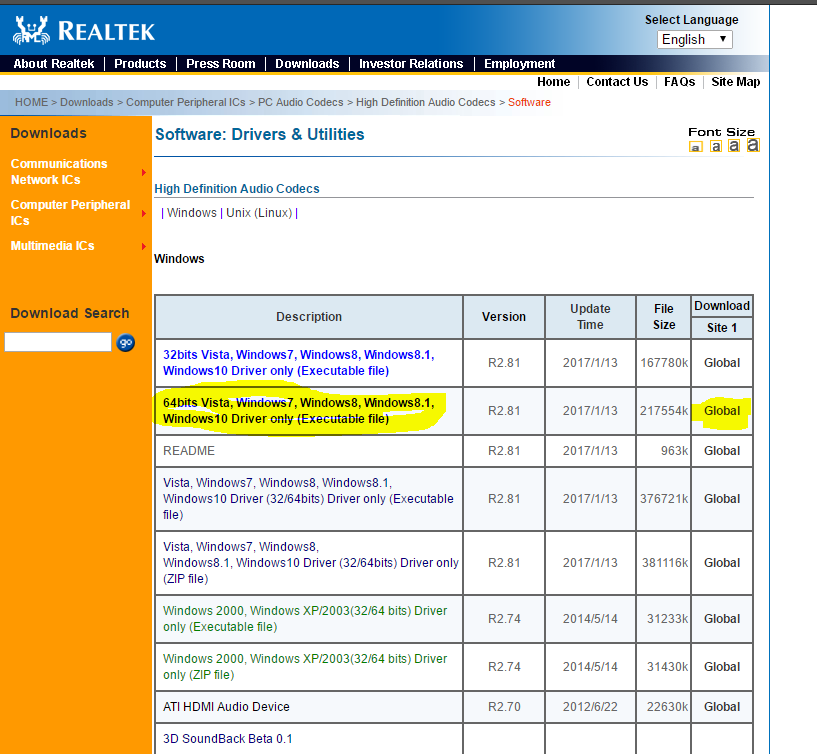Open the Site Map link
Image resolution: width=817 pixels, height=754 pixels.
coord(736,82)
